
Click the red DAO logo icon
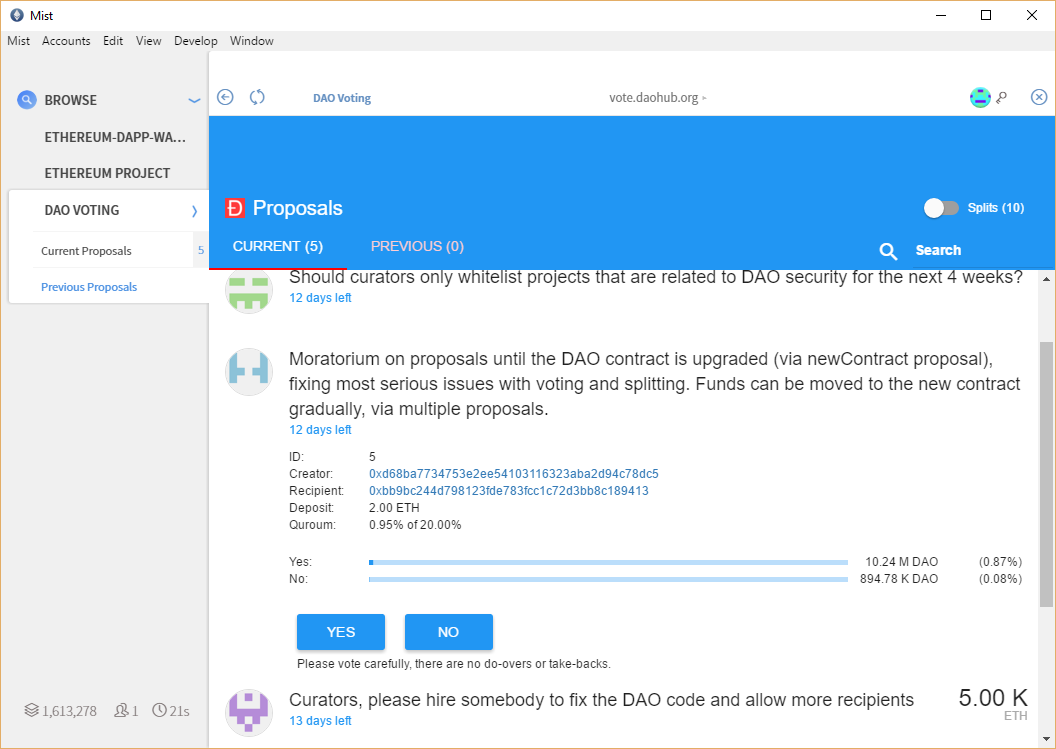pyautogui.click(x=235, y=208)
